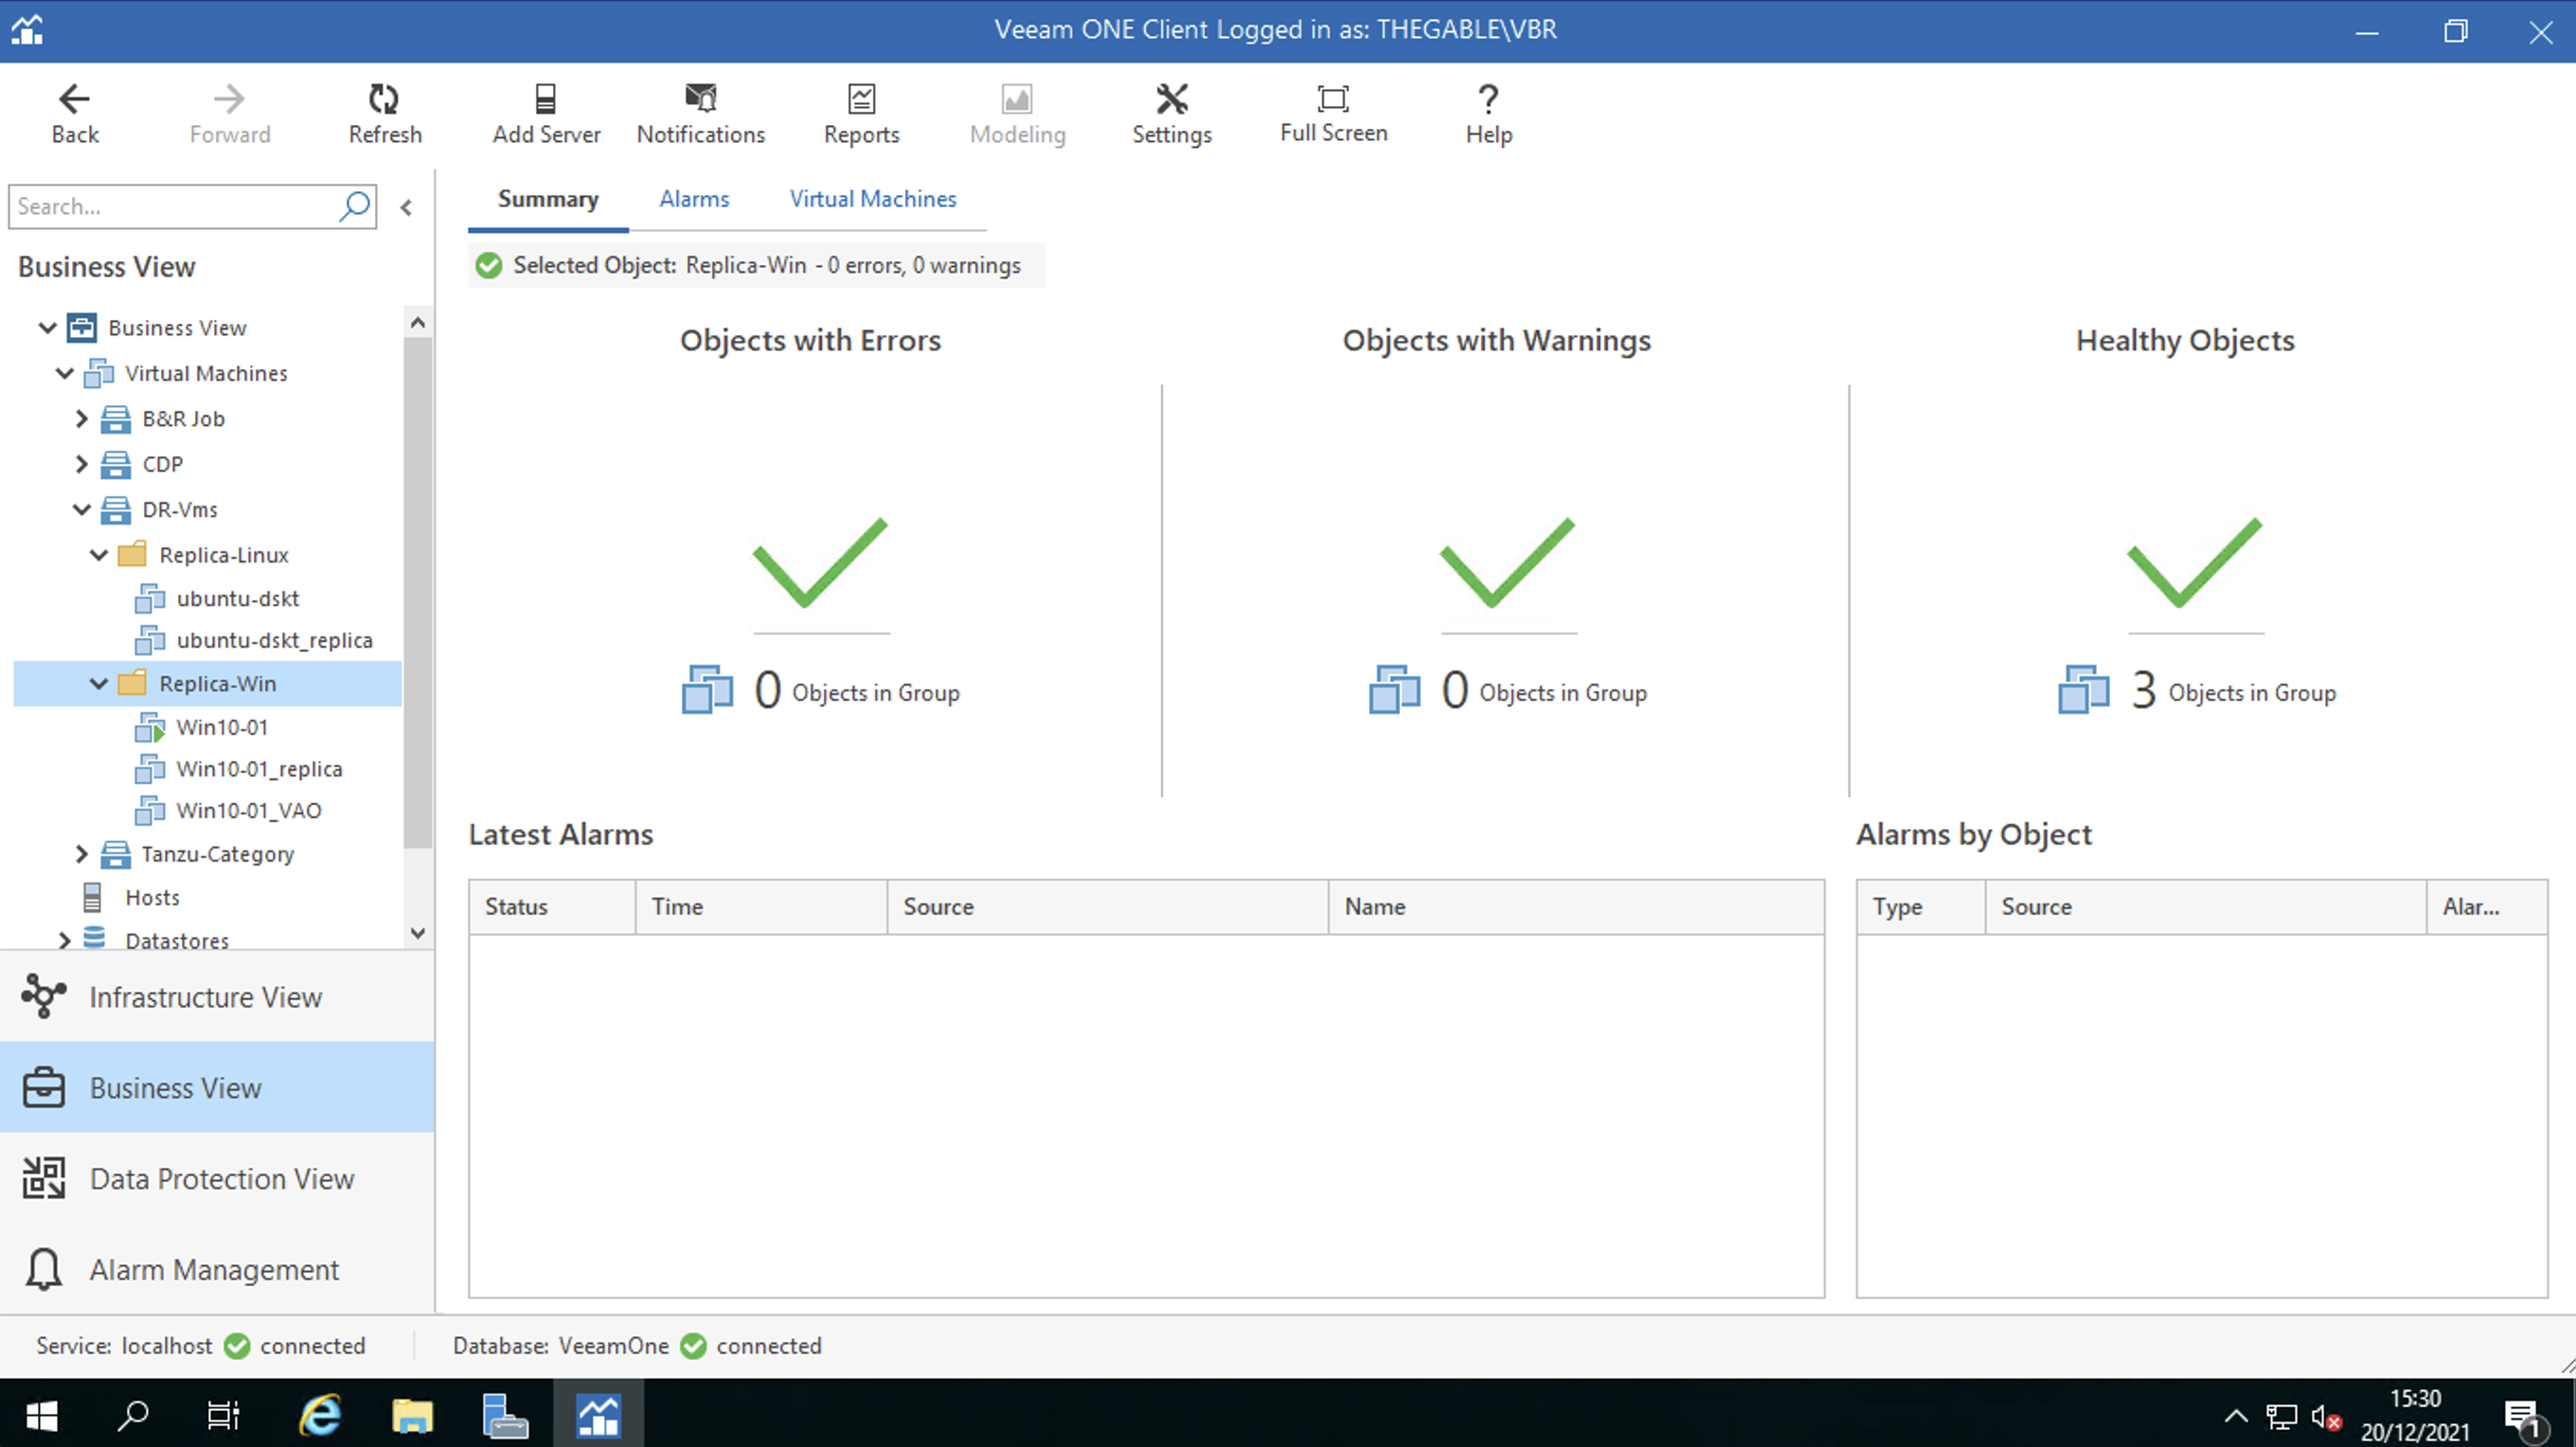Open the Add Server wizard
Viewport: 2576px width, 1447px height.
tap(546, 114)
